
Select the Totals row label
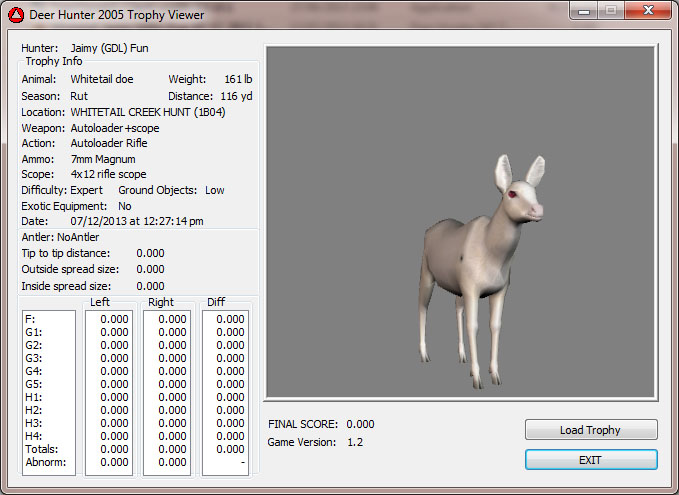point(39,449)
